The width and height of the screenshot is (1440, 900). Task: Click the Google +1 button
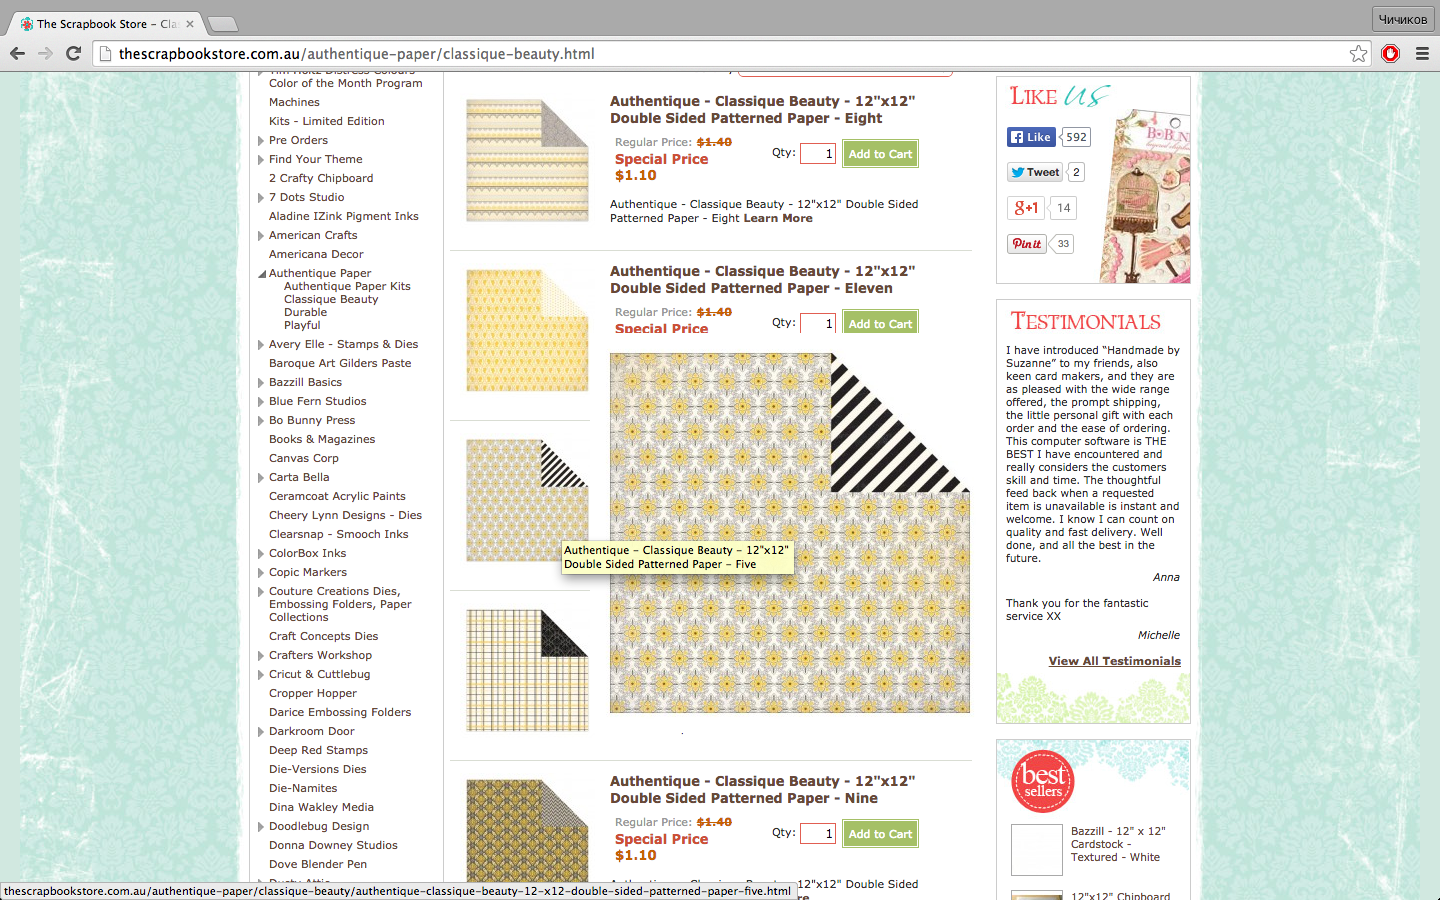(1027, 208)
